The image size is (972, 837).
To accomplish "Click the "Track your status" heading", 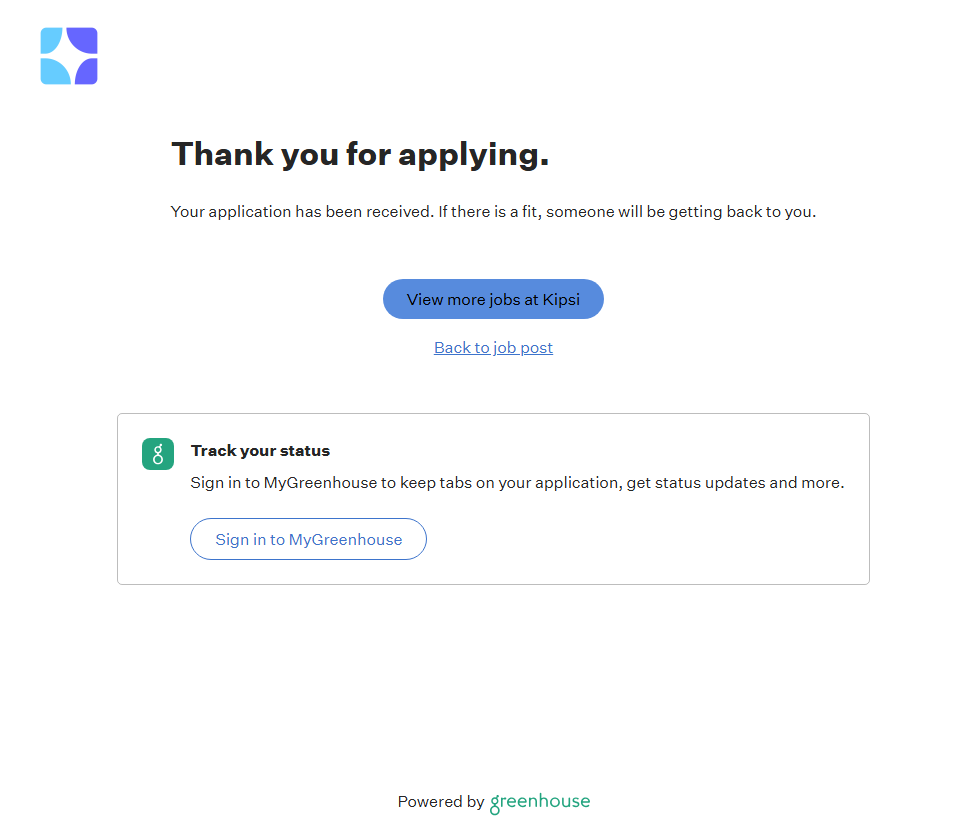I will (260, 451).
